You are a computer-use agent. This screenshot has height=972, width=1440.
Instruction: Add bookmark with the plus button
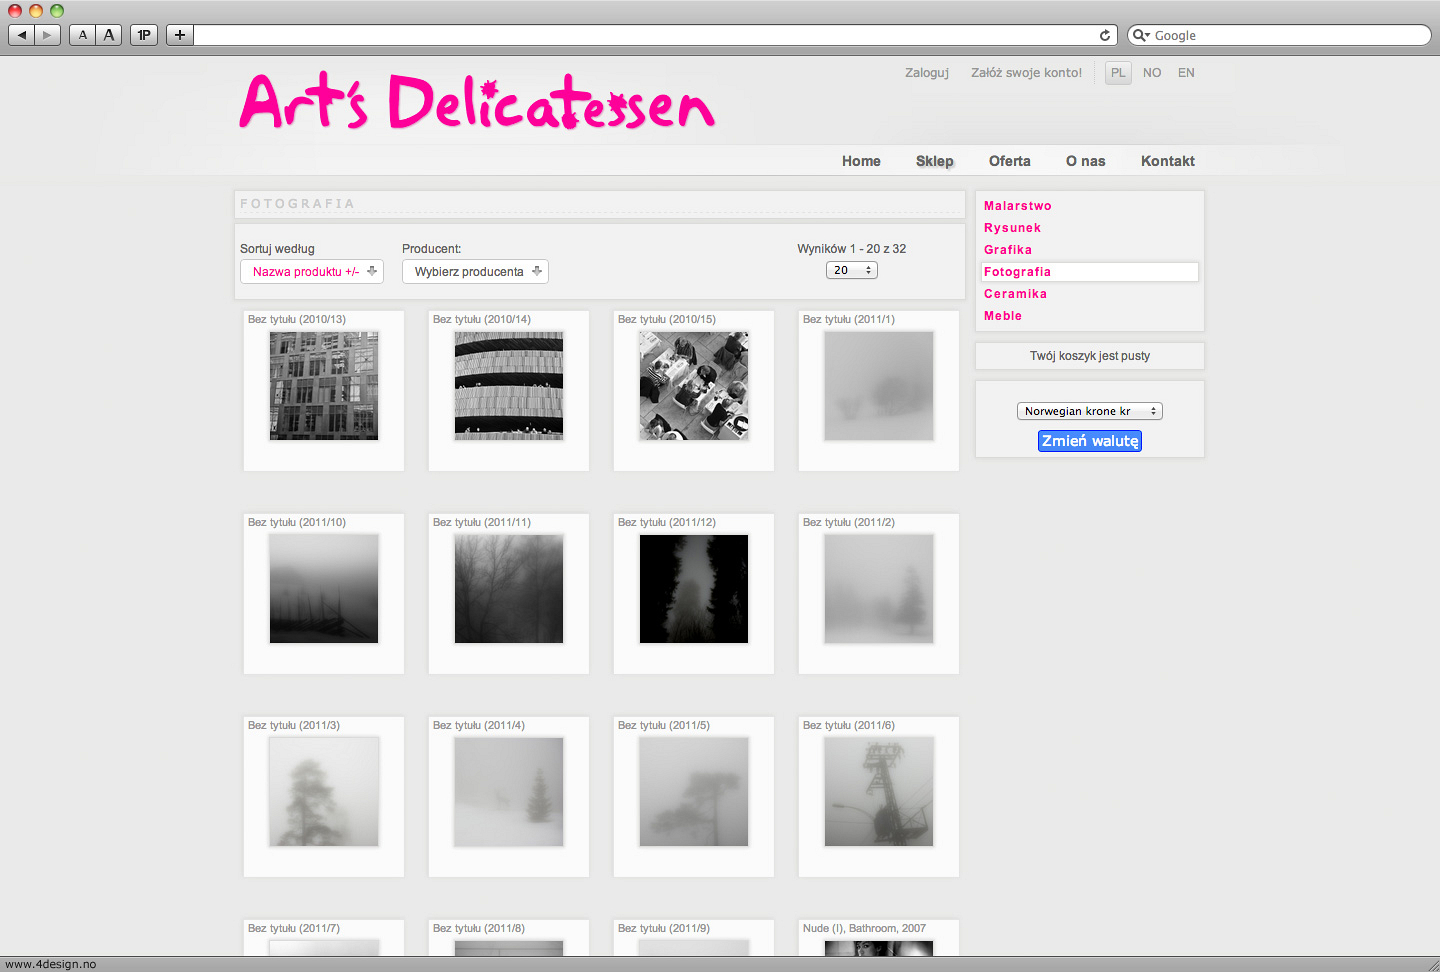tap(180, 35)
